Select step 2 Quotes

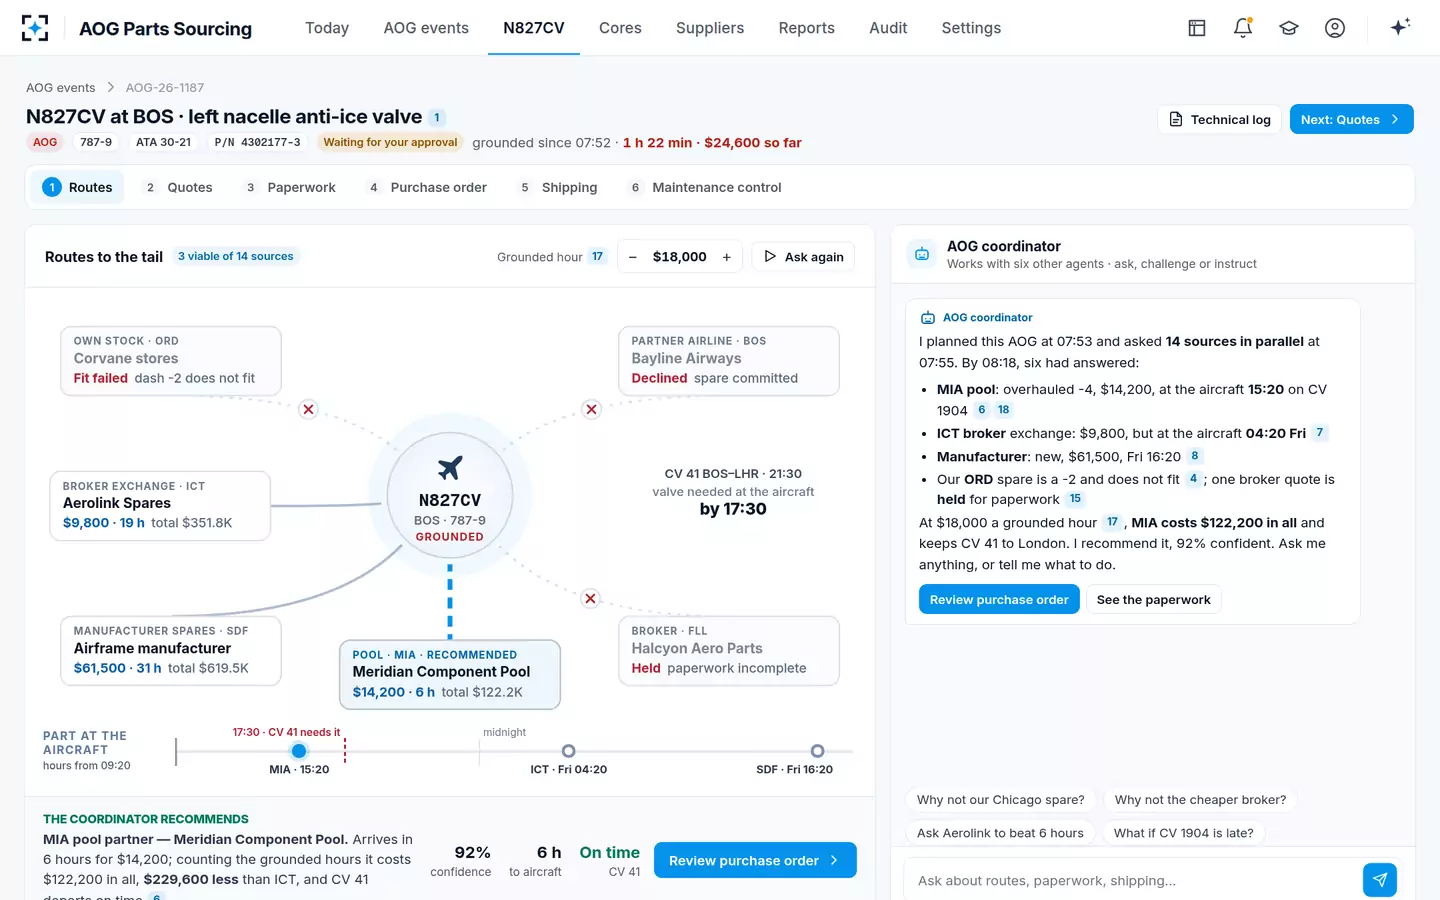coord(178,187)
